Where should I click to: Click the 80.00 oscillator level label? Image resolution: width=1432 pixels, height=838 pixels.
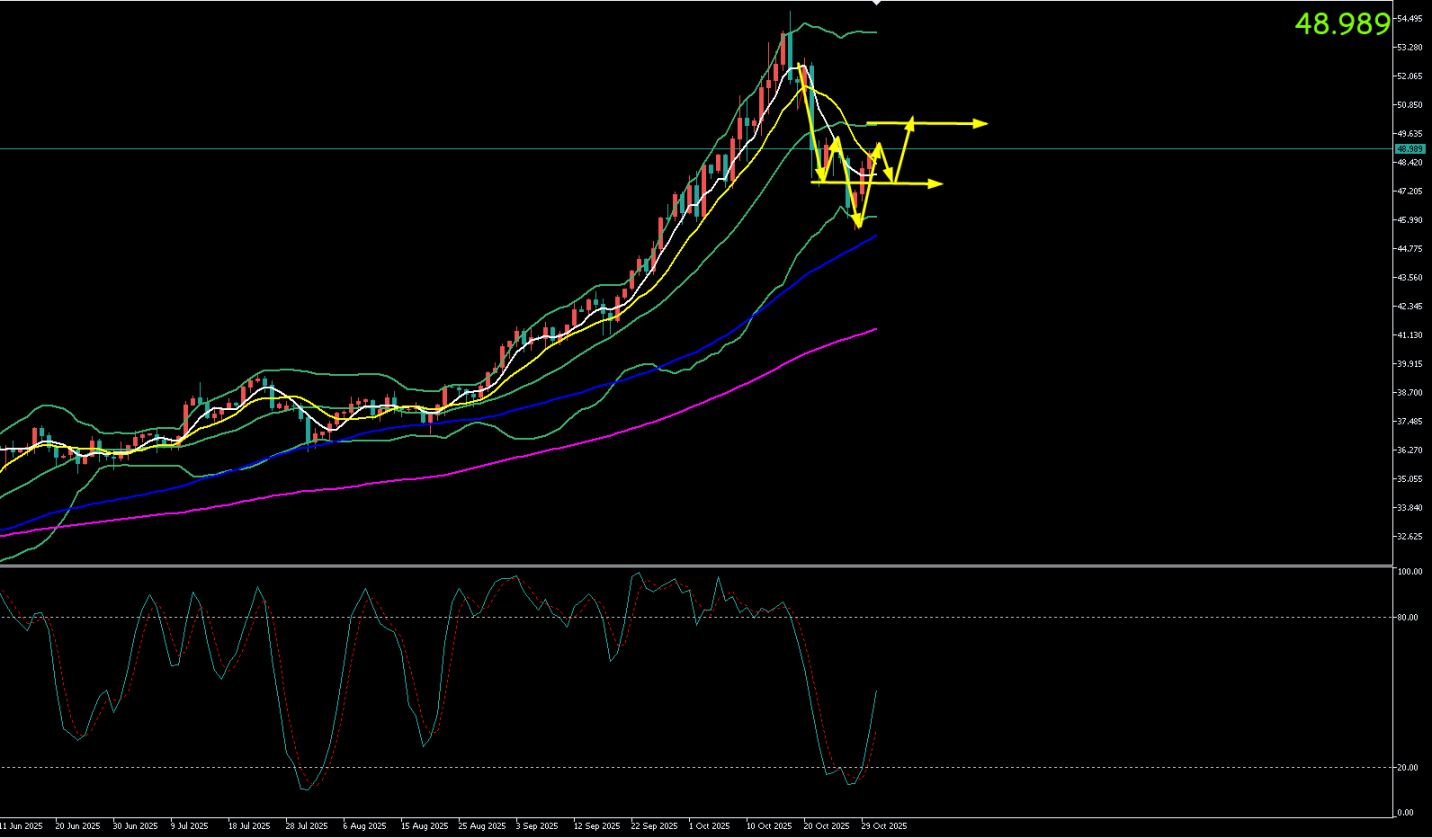click(x=1409, y=617)
